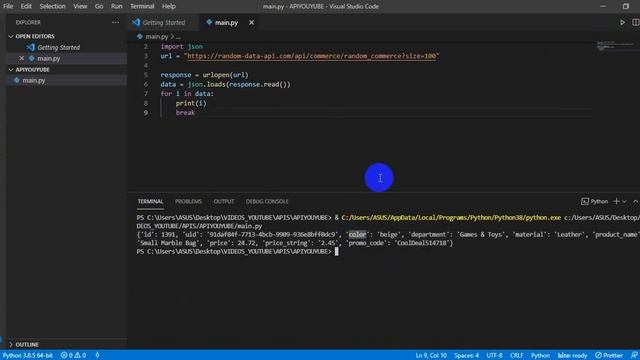
Task: Select main.py in Open Editors list
Action: point(49,58)
